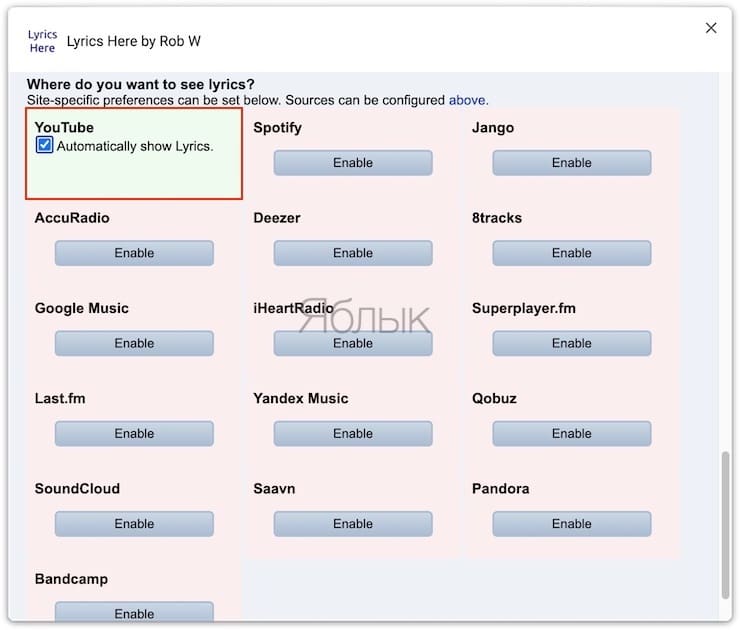Enable lyrics for AccuRadio
The height and width of the screenshot is (630, 740).
pyautogui.click(x=134, y=253)
